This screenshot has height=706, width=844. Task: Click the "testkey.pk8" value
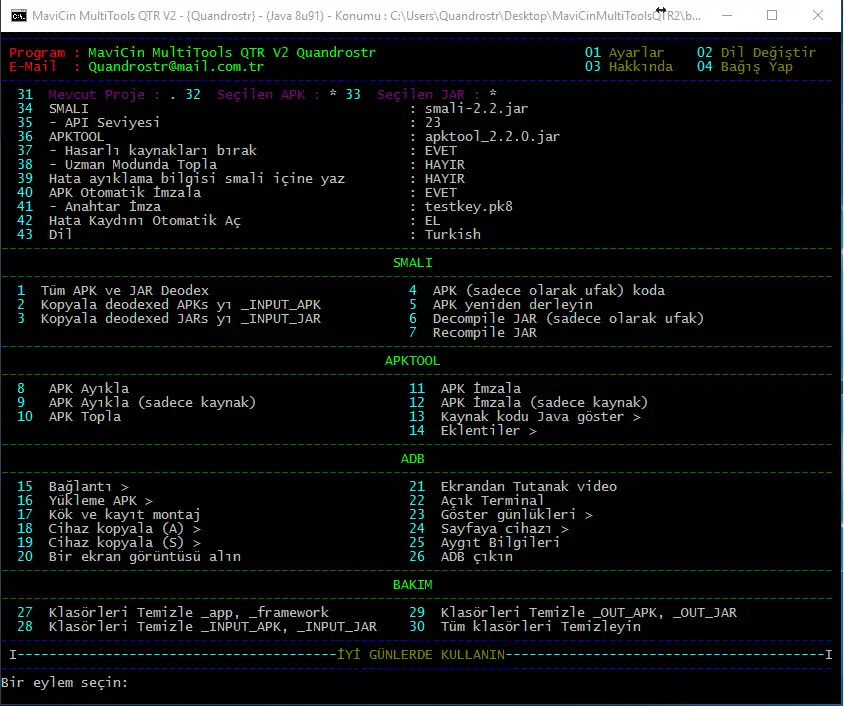[469, 207]
